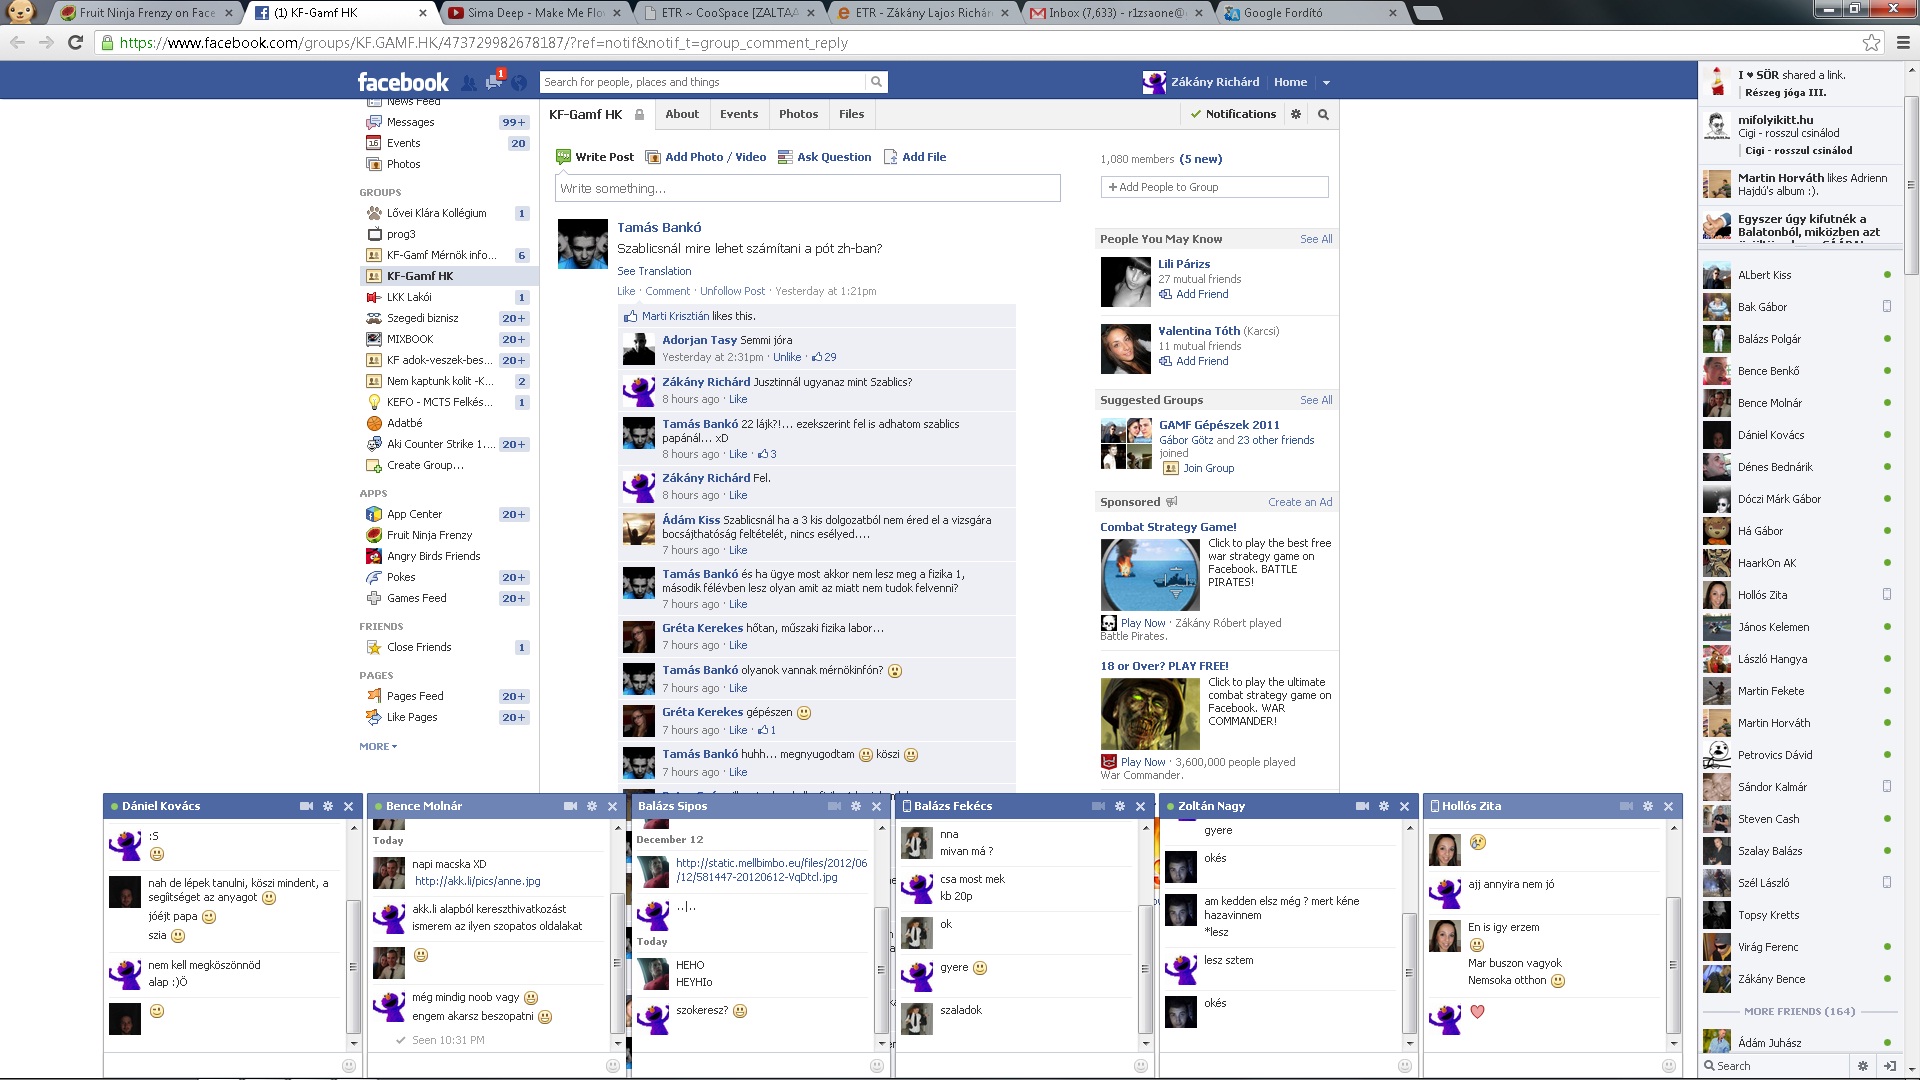Expand More Friends (164) in chat list
Viewport: 1920px width, 1080px height.
1799,1011
